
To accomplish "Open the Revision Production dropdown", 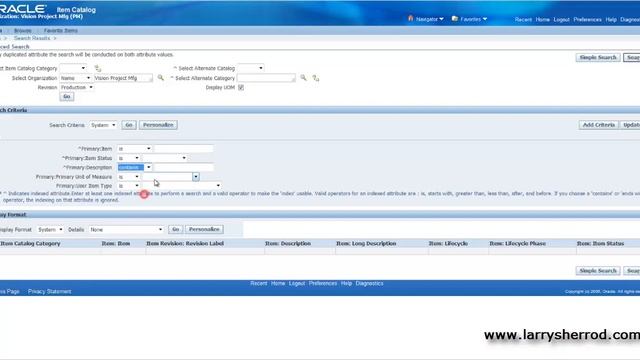I will click(x=77, y=87).
